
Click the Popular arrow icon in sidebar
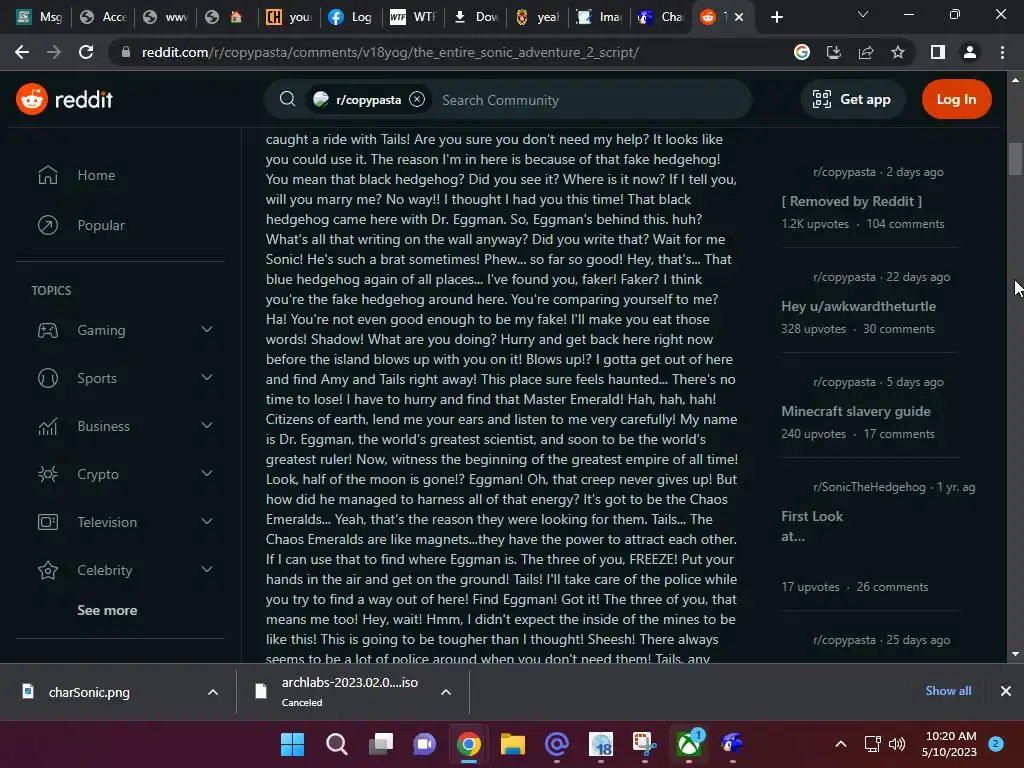48,225
